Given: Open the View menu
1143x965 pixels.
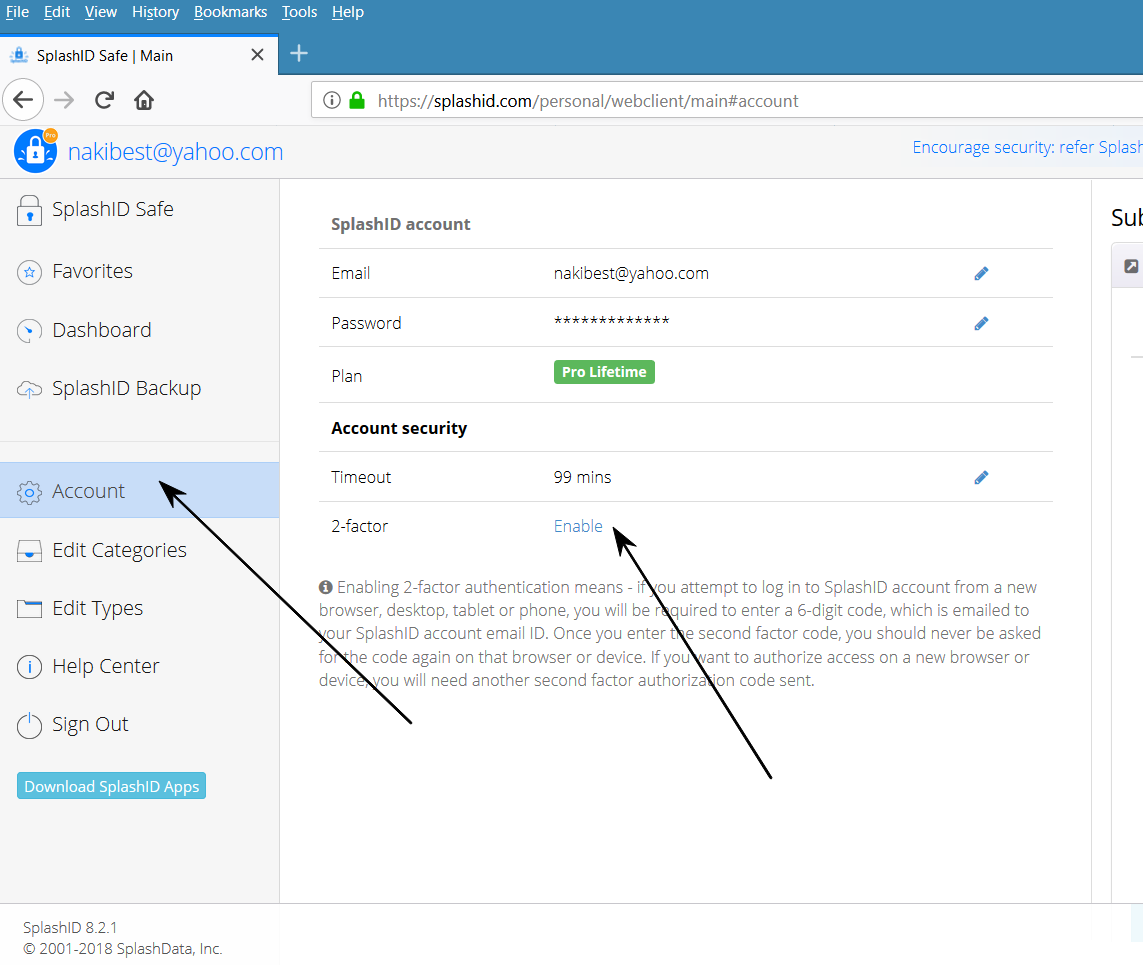Looking at the screenshot, I should [x=101, y=12].
